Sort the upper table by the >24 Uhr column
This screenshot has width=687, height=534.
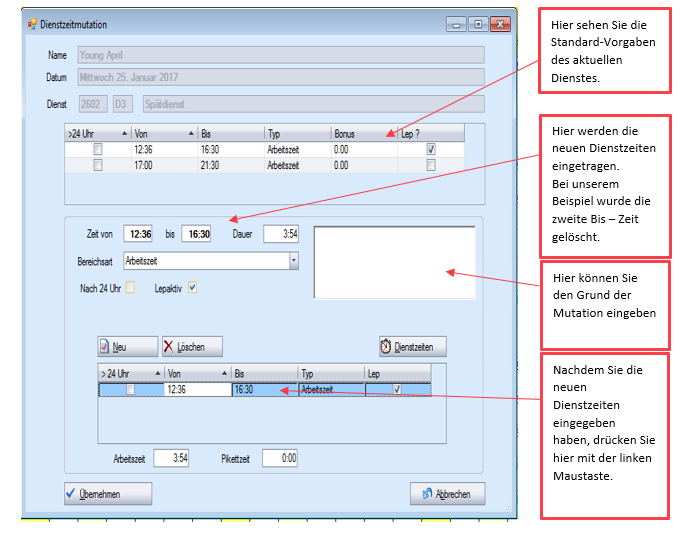98,134
